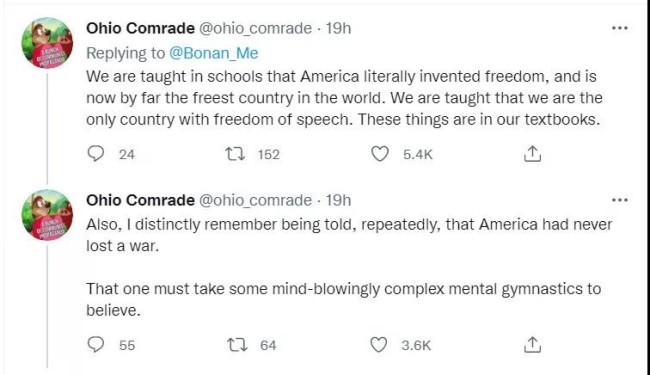Viewport: 650px width, 375px height.
Task: Click the @ohio_comrade handle in first tweet
Action: coord(255,29)
